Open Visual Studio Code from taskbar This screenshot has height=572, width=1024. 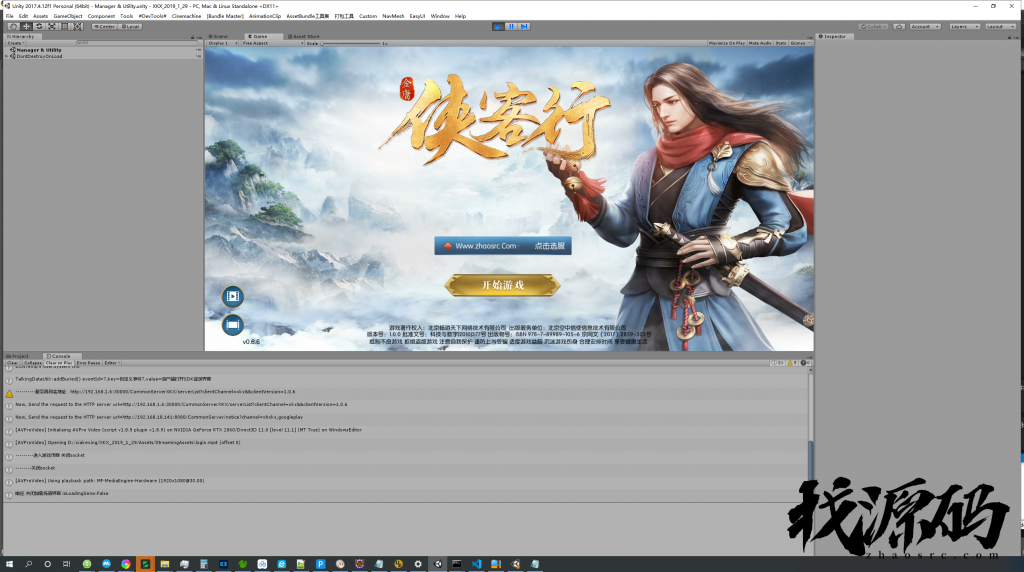pyautogui.click(x=476, y=564)
